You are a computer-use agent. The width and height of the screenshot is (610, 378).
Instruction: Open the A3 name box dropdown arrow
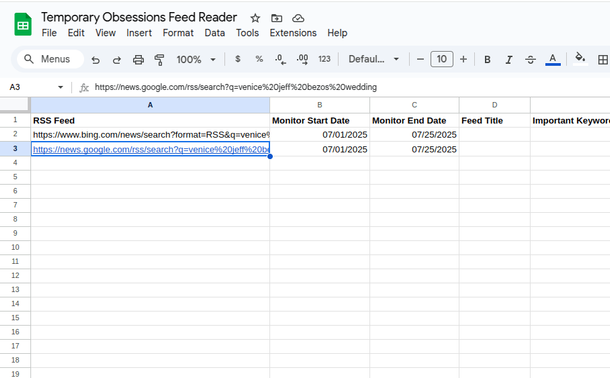[x=60, y=87]
